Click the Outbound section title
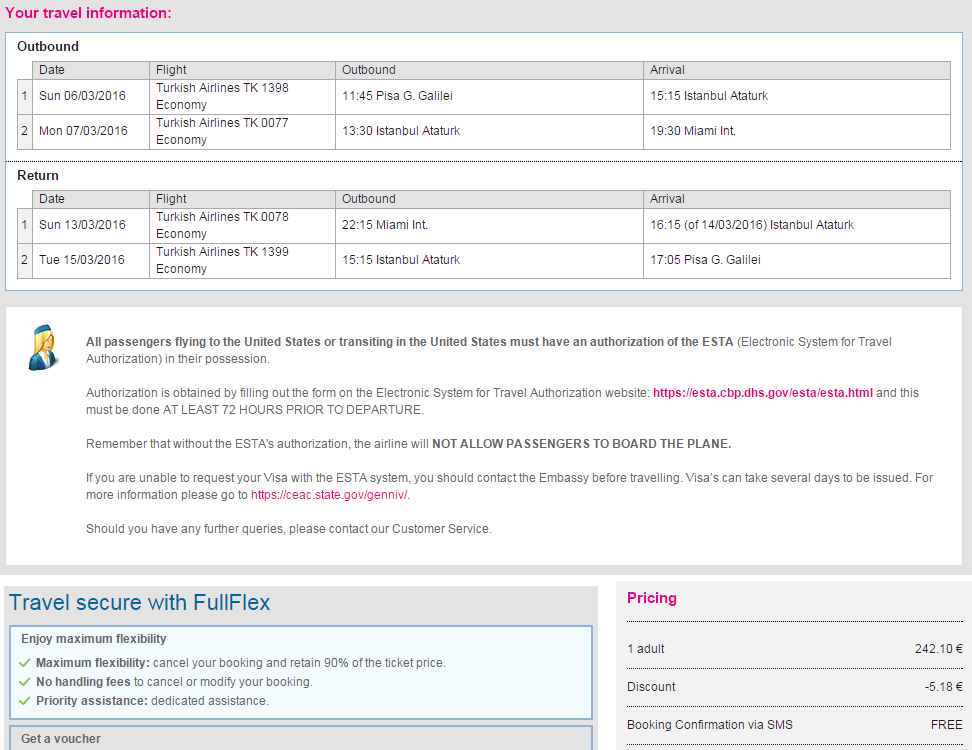972x750 pixels. 48,46
